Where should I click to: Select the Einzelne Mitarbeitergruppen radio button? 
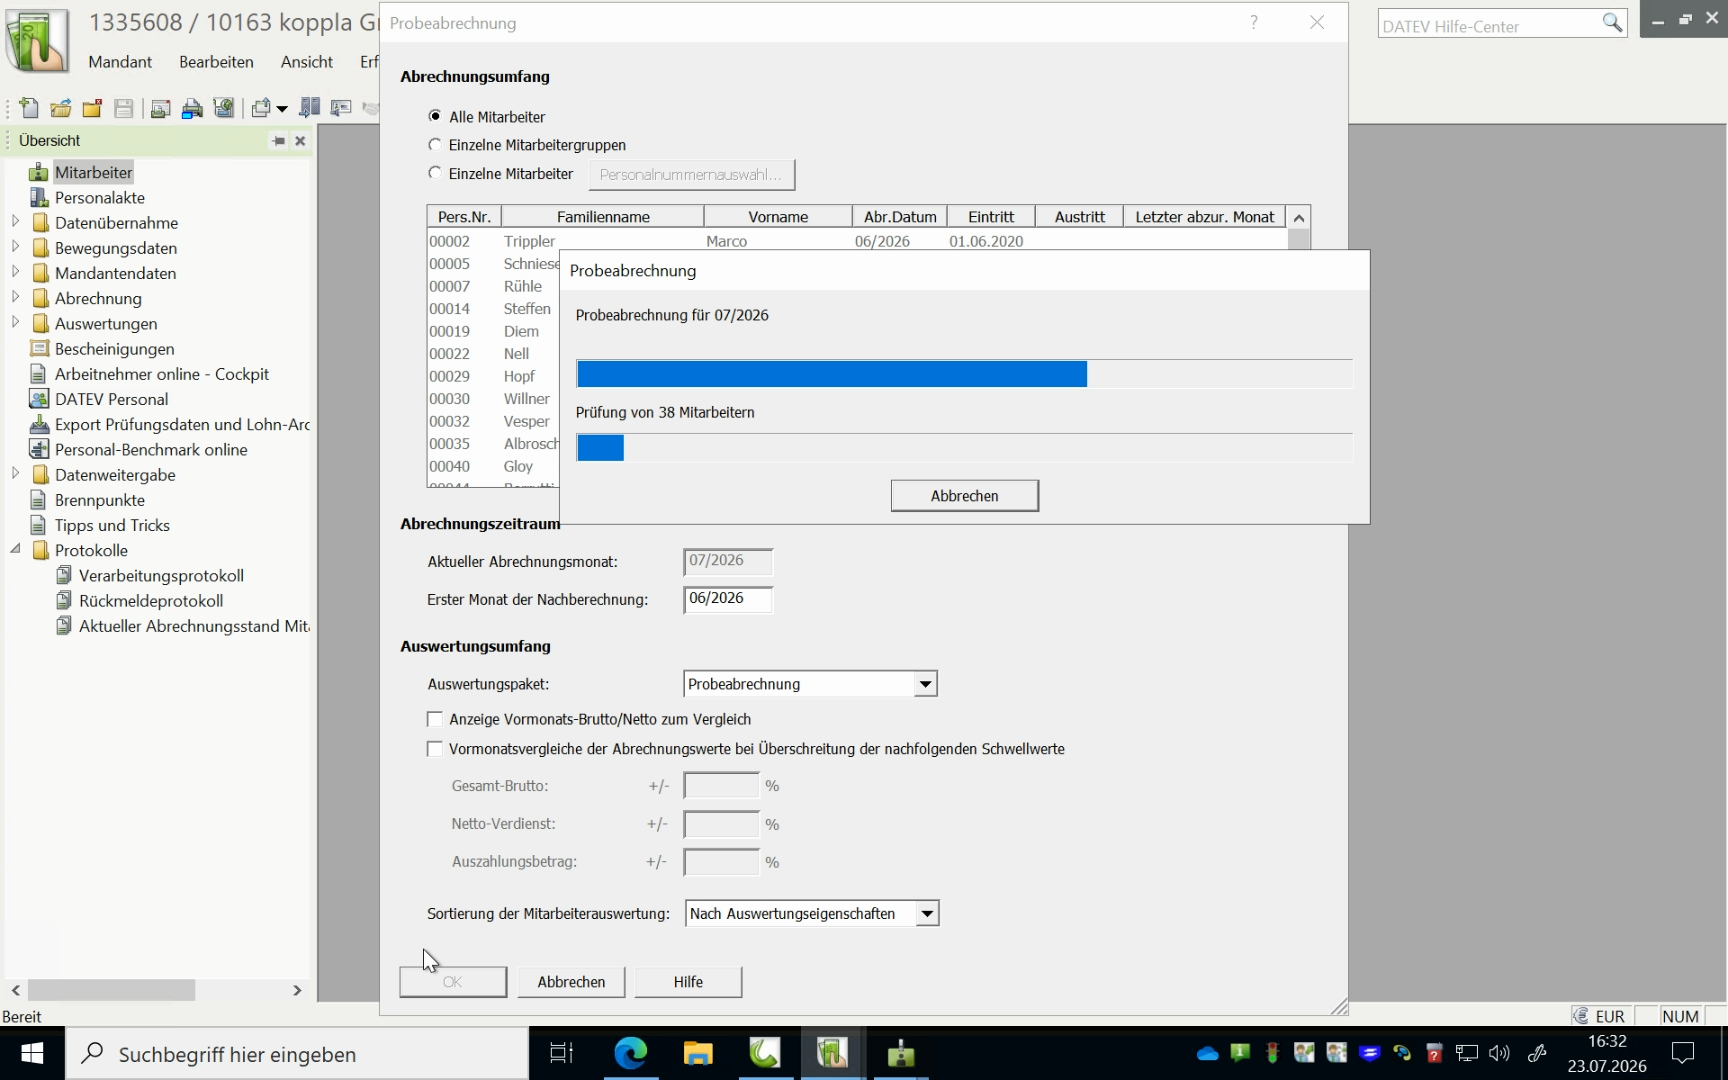435,145
